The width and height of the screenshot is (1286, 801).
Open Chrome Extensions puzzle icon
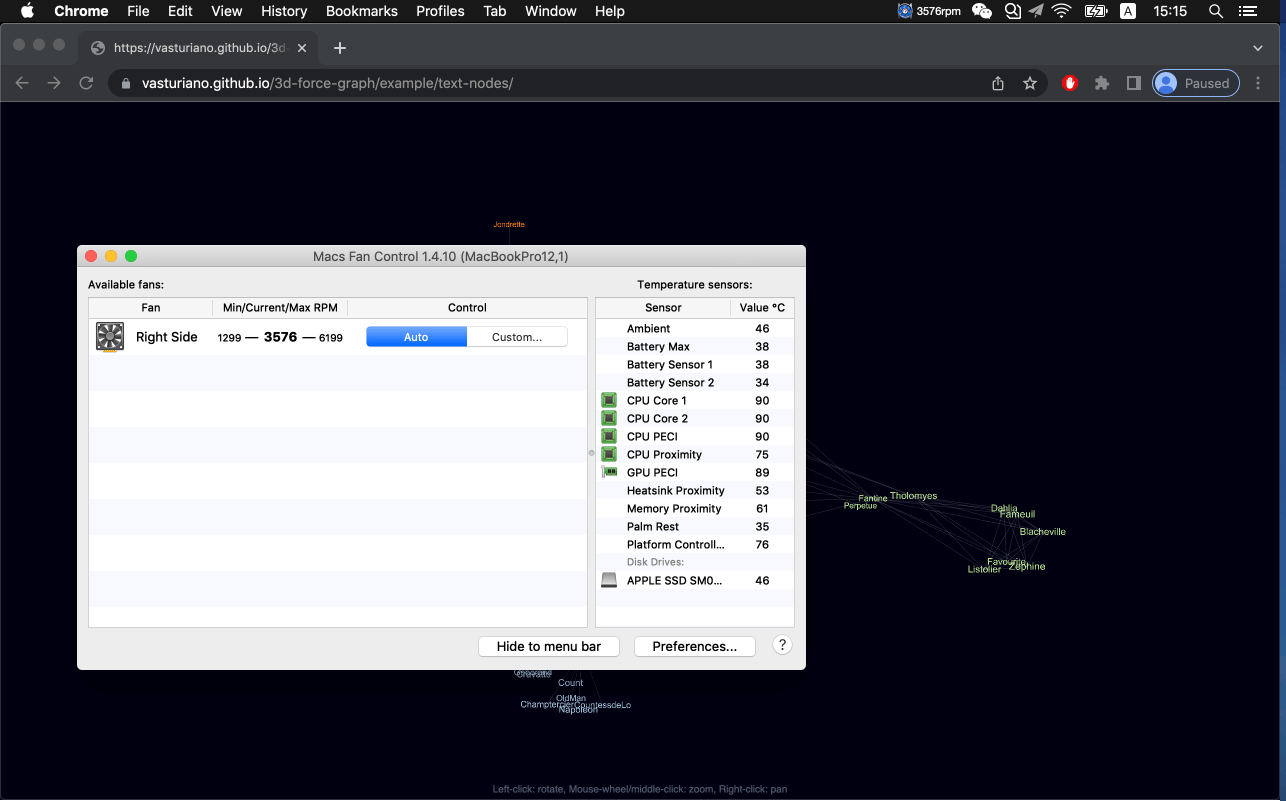tap(1102, 83)
